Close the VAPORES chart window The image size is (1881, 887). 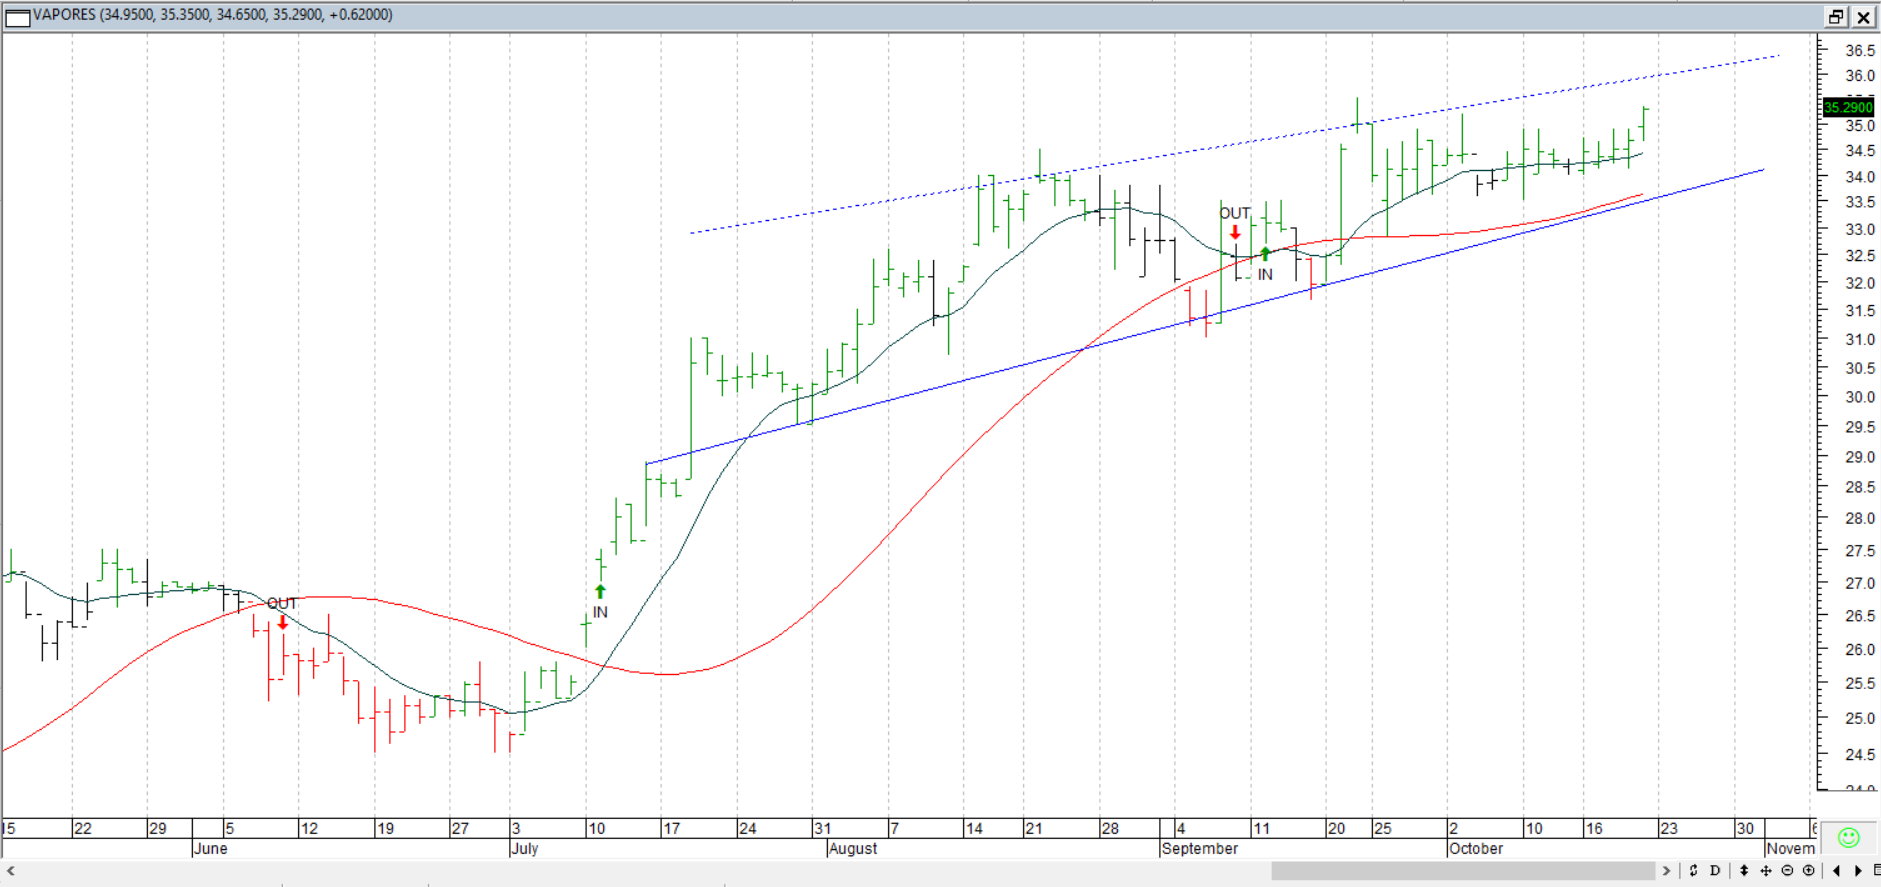tap(1864, 17)
